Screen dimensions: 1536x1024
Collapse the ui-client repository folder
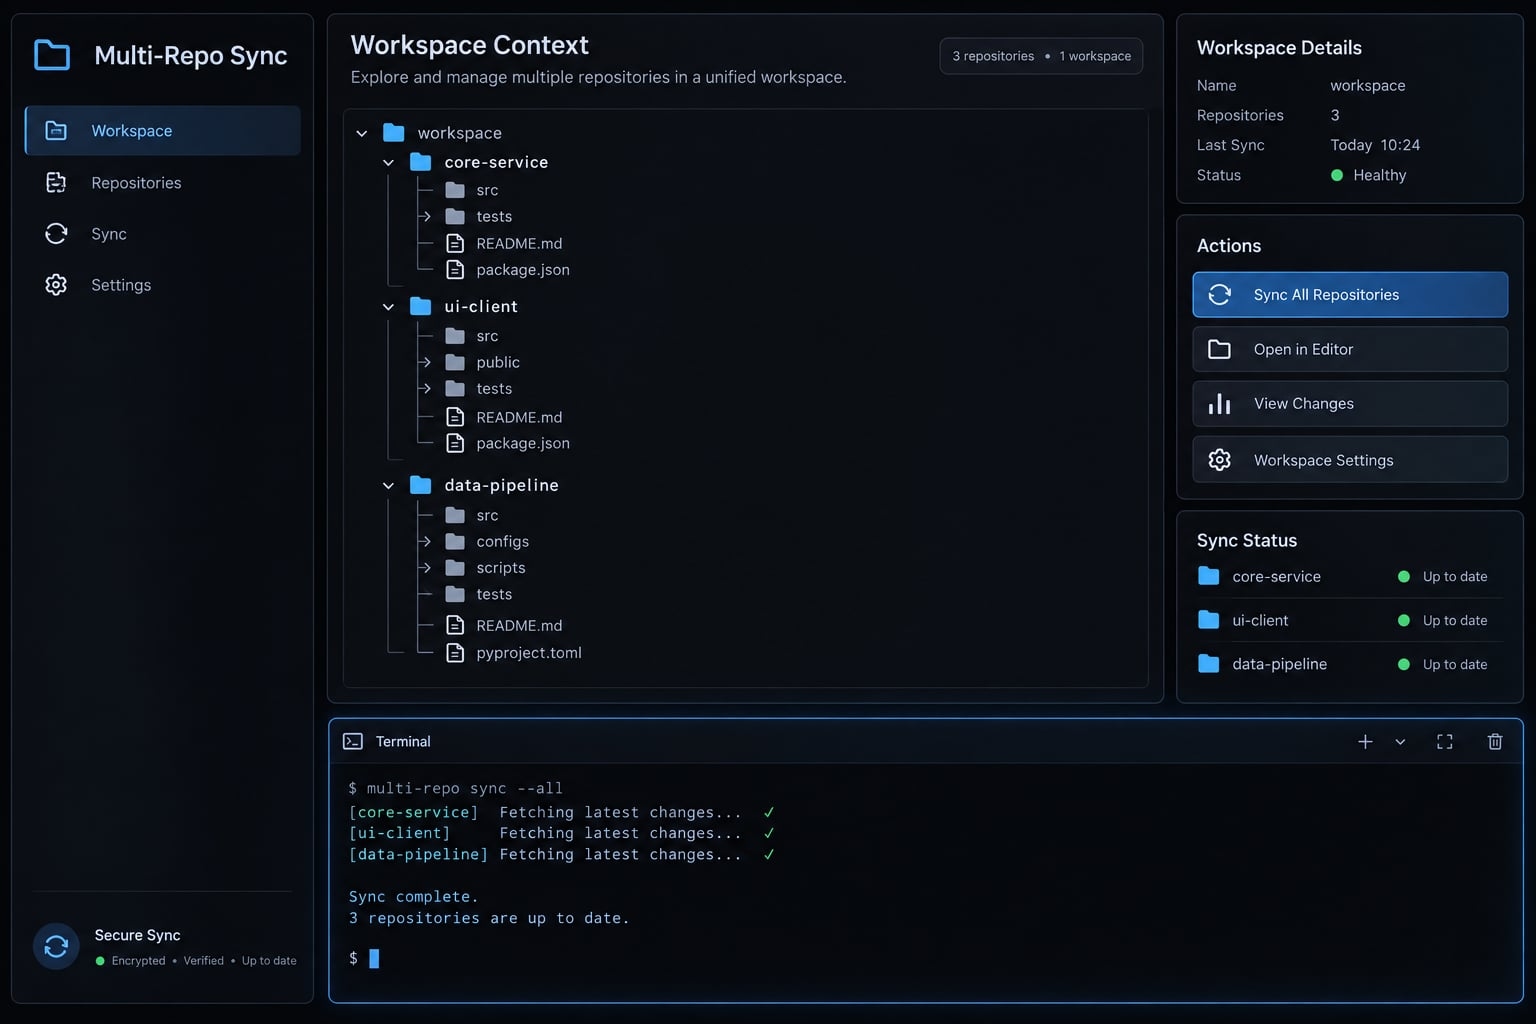[x=389, y=306]
